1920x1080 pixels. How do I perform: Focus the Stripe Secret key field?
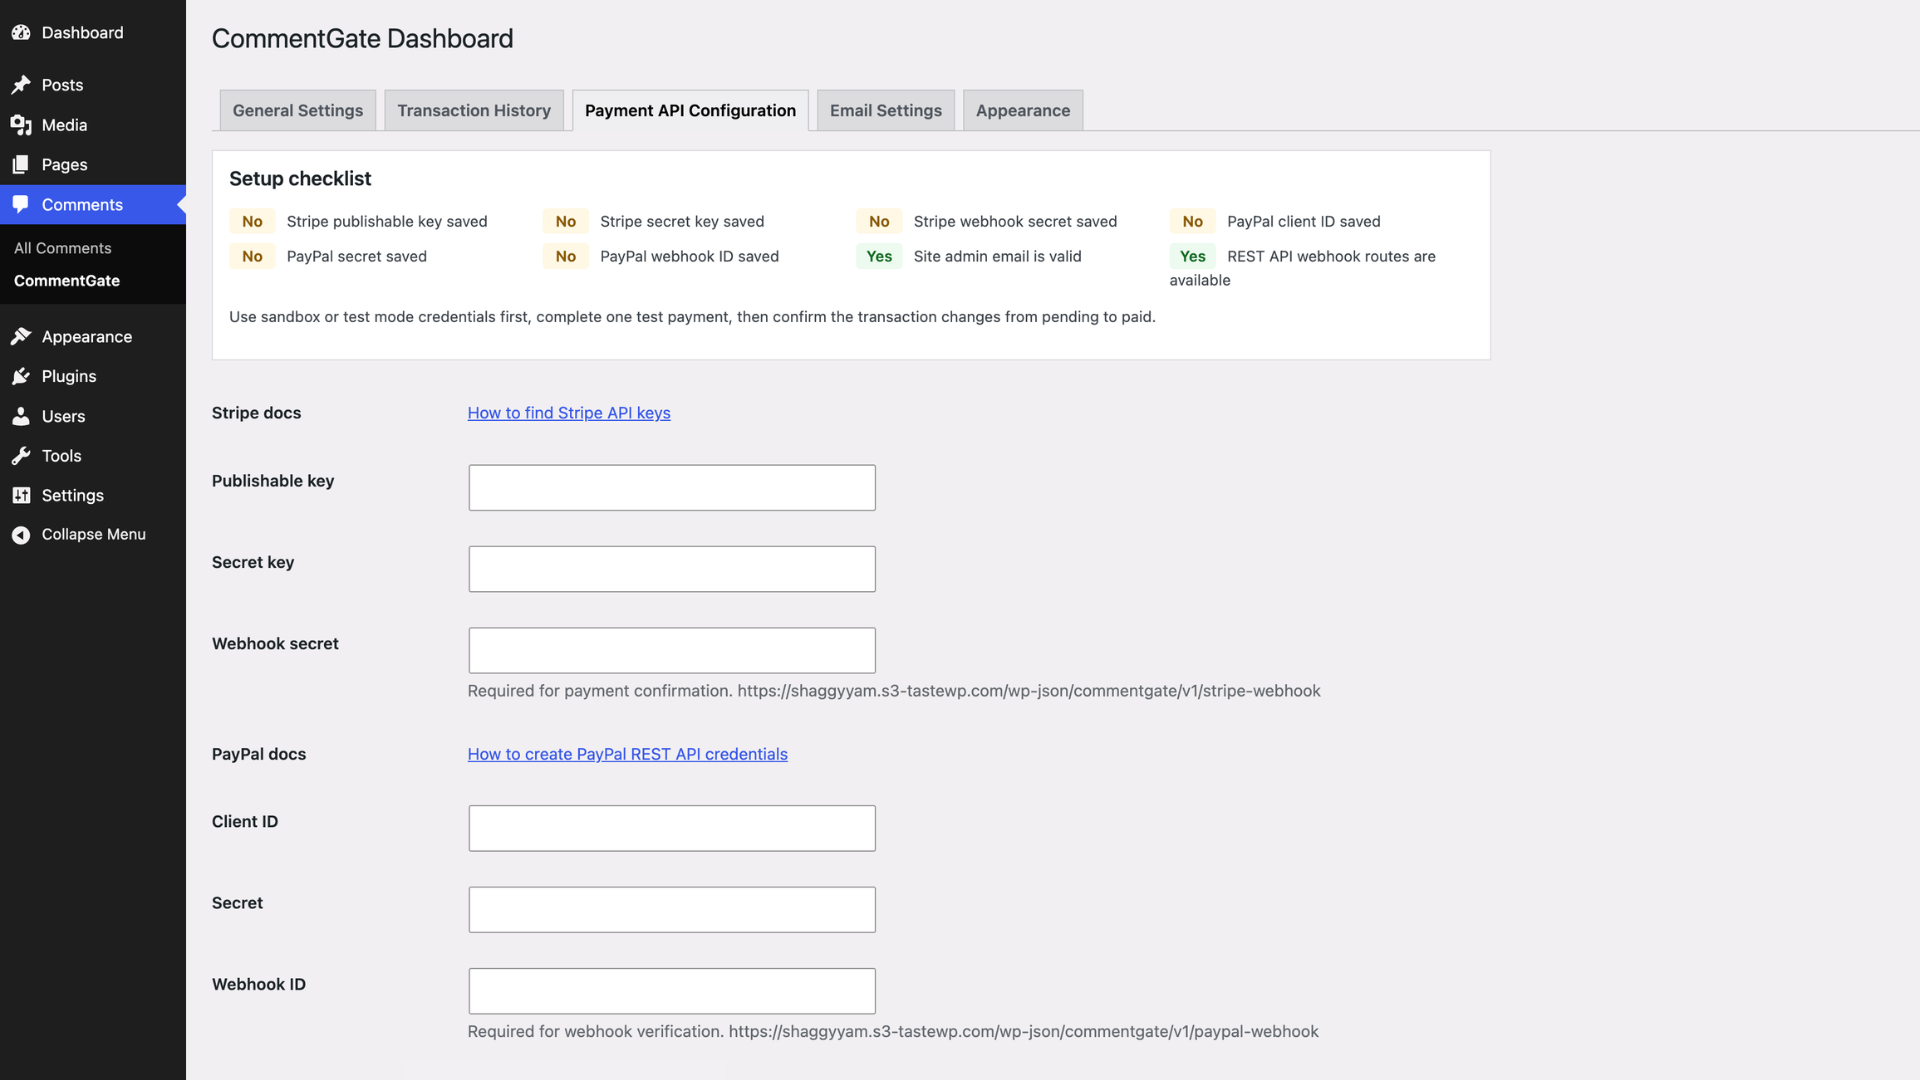672,569
